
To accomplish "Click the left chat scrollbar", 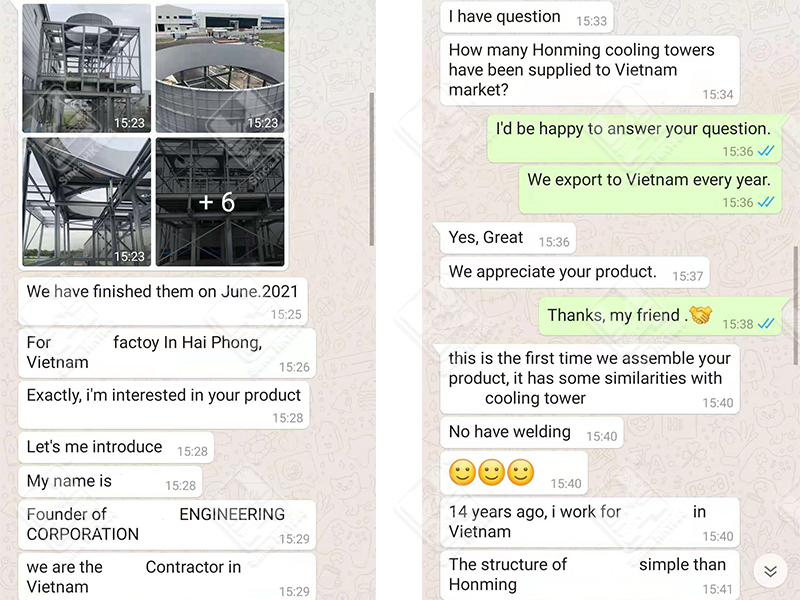I will click(372, 169).
